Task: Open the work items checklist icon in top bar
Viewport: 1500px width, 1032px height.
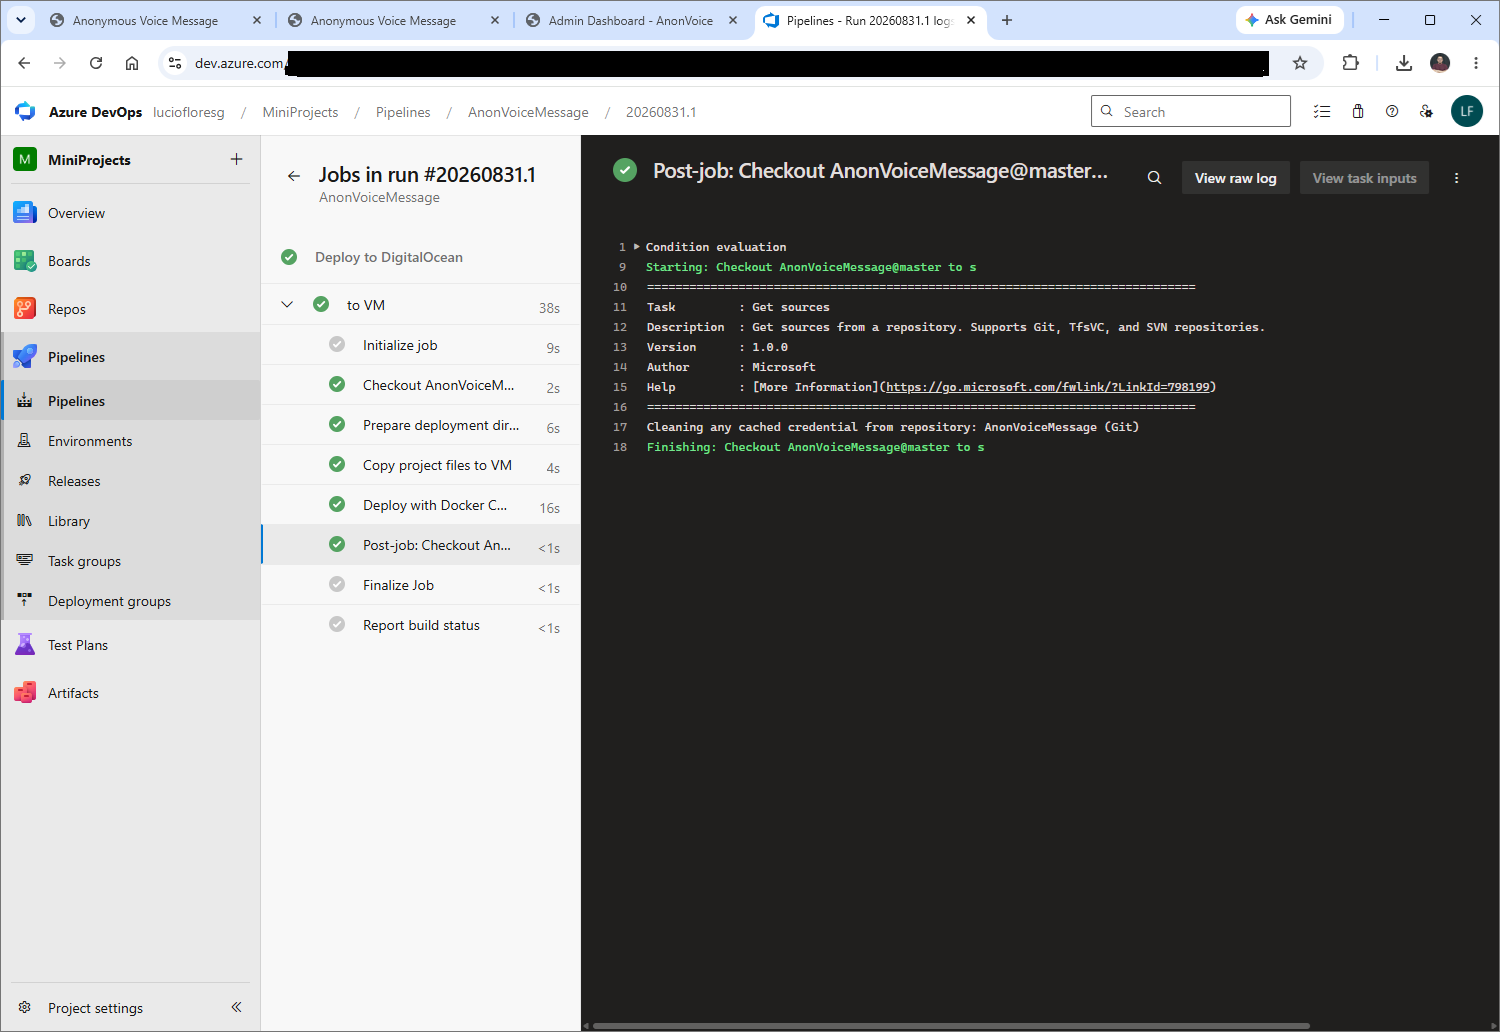Action: tap(1322, 111)
